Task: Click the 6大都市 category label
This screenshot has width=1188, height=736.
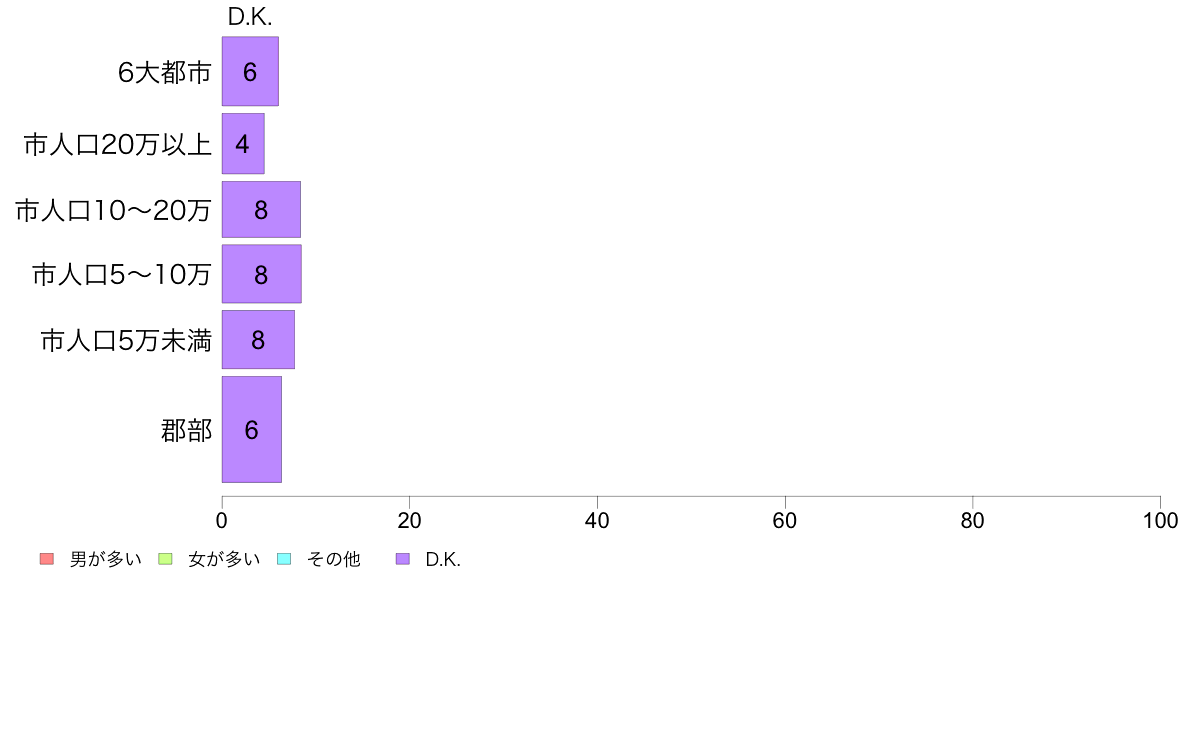Action: tap(164, 72)
